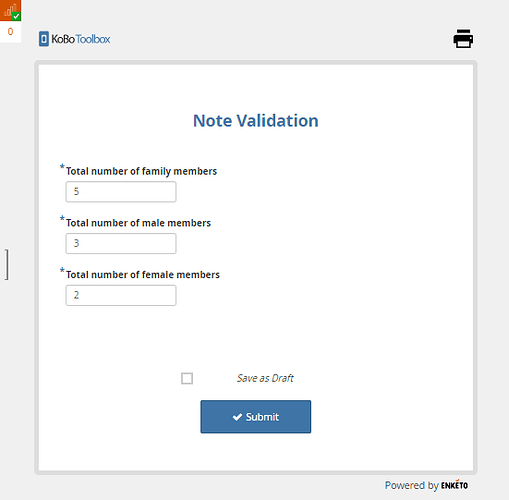Click the required asterisk beside family members
Image resolution: width=509 pixels, height=500 pixels.
coord(62,167)
